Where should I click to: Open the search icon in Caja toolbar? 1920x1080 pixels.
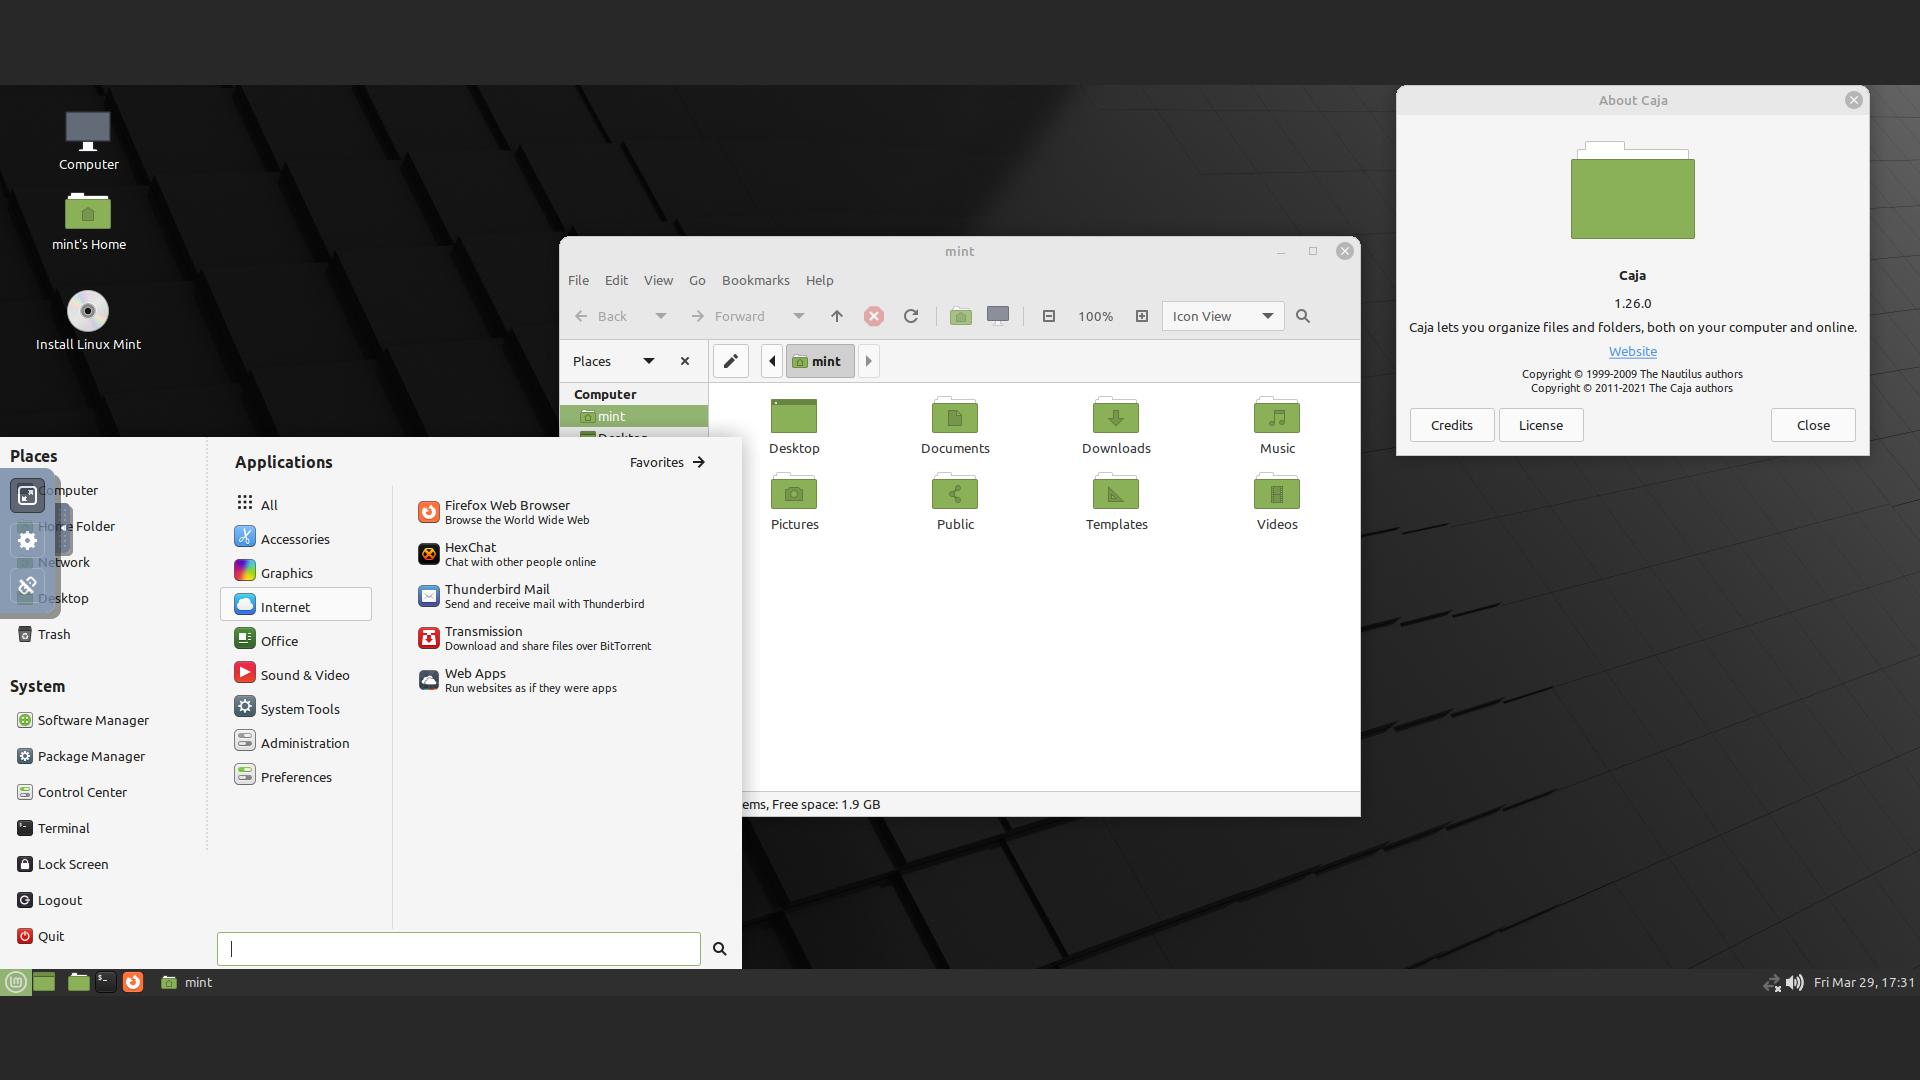pos(1303,316)
